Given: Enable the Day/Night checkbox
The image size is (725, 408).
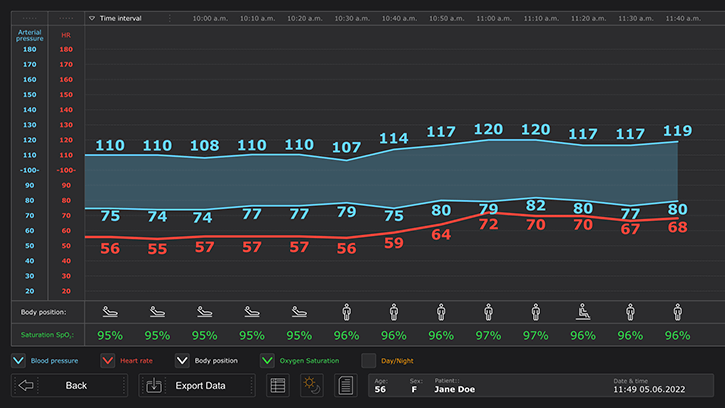Looking at the screenshot, I should [368, 360].
